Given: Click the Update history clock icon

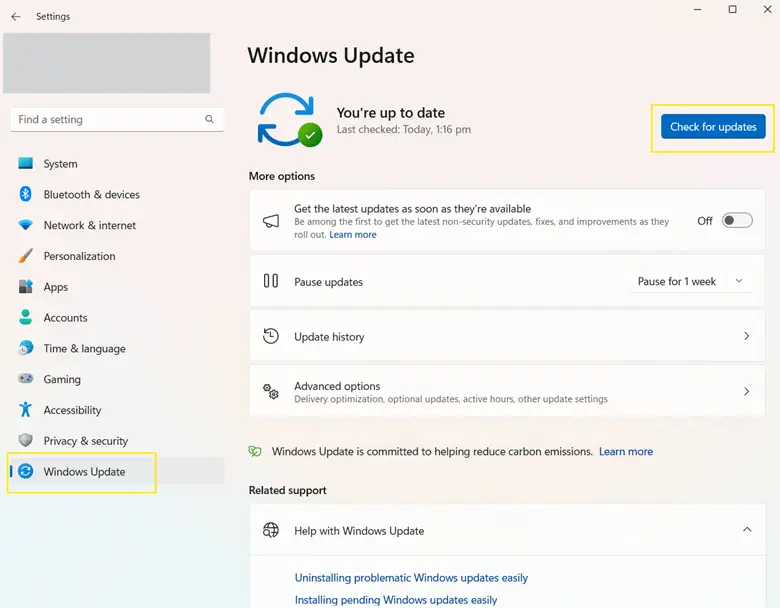Looking at the screenshot, I should [x=271, y=336].
